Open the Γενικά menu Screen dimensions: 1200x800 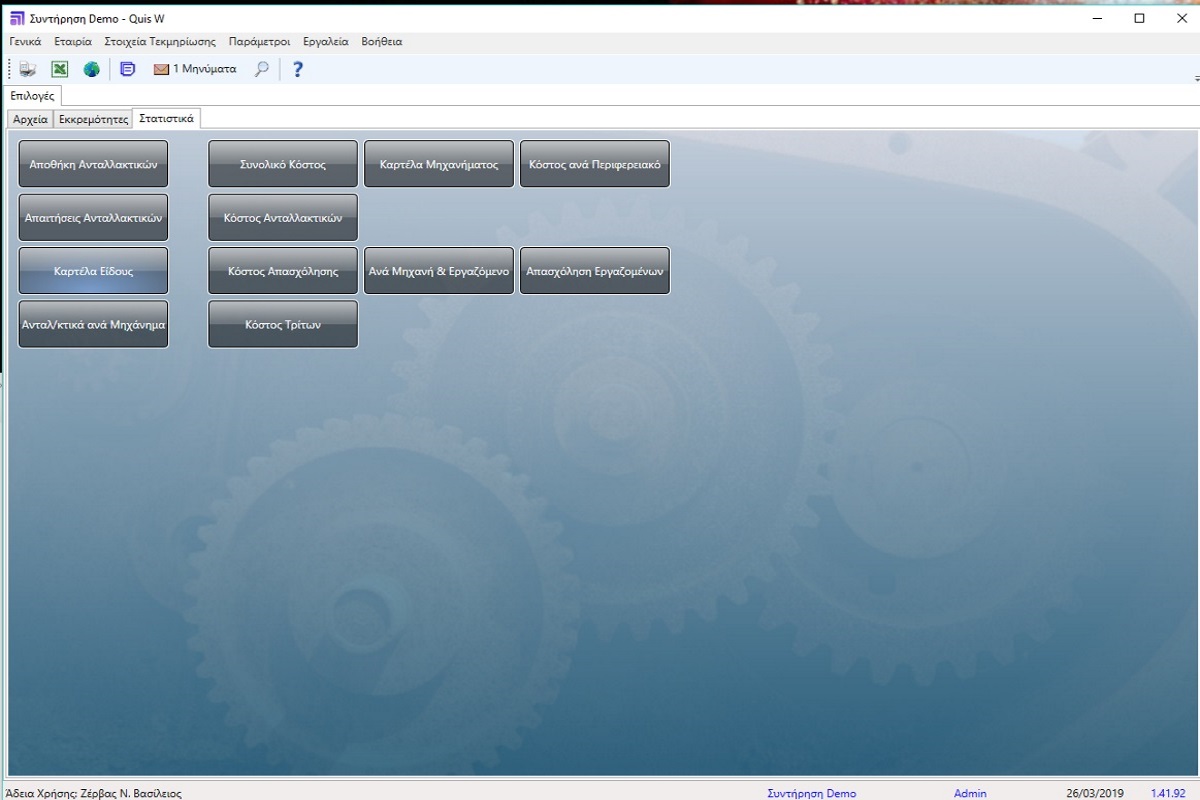[25, 42]
